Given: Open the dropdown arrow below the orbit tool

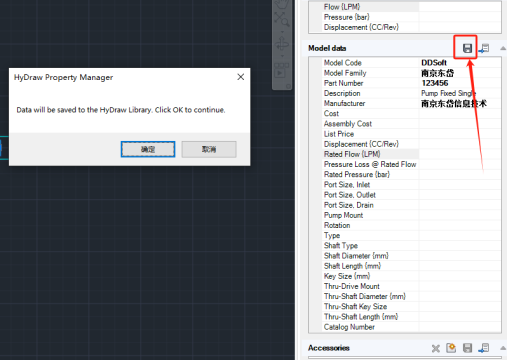Looking at the screenshot, I should 282,56.
